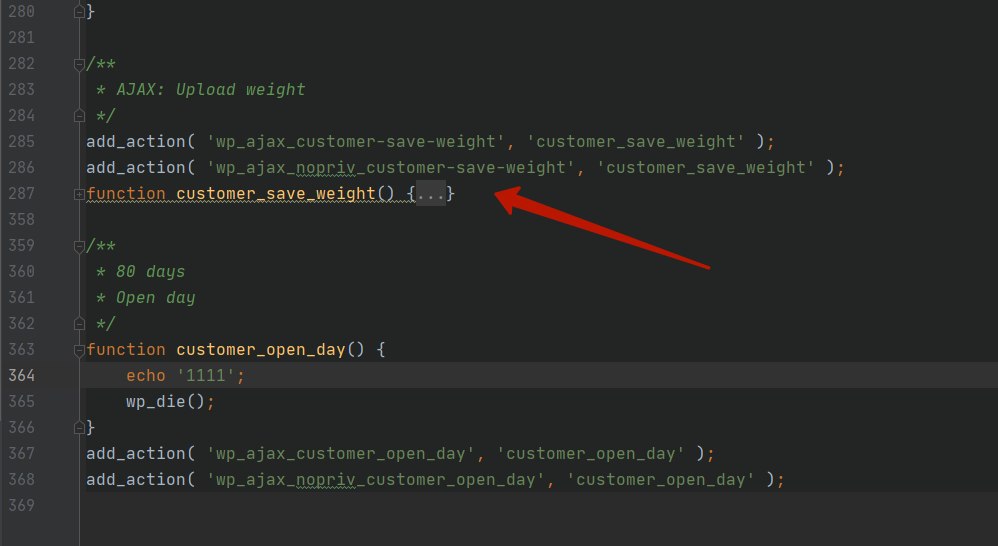Click the fold end marker on line 280
998x546 pixels.
tap(79, 11)
